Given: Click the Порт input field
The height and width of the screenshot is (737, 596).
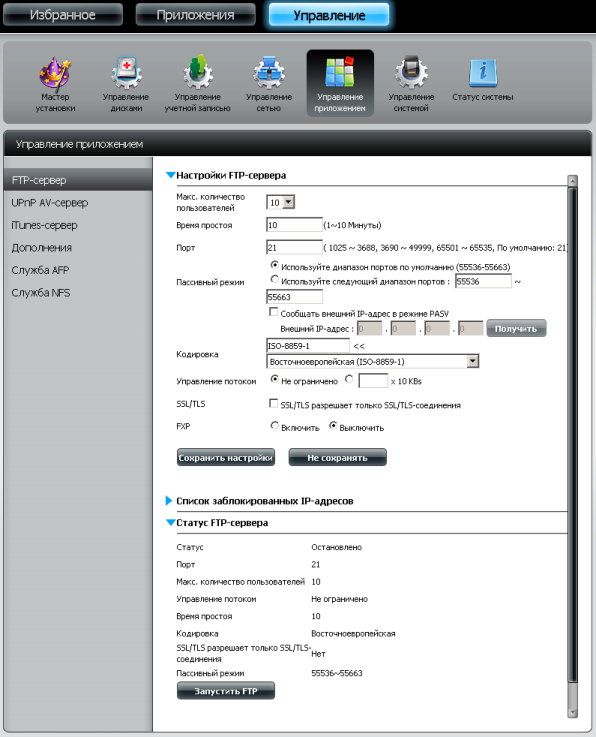Looking at the screenshot, I should (294, 248).
